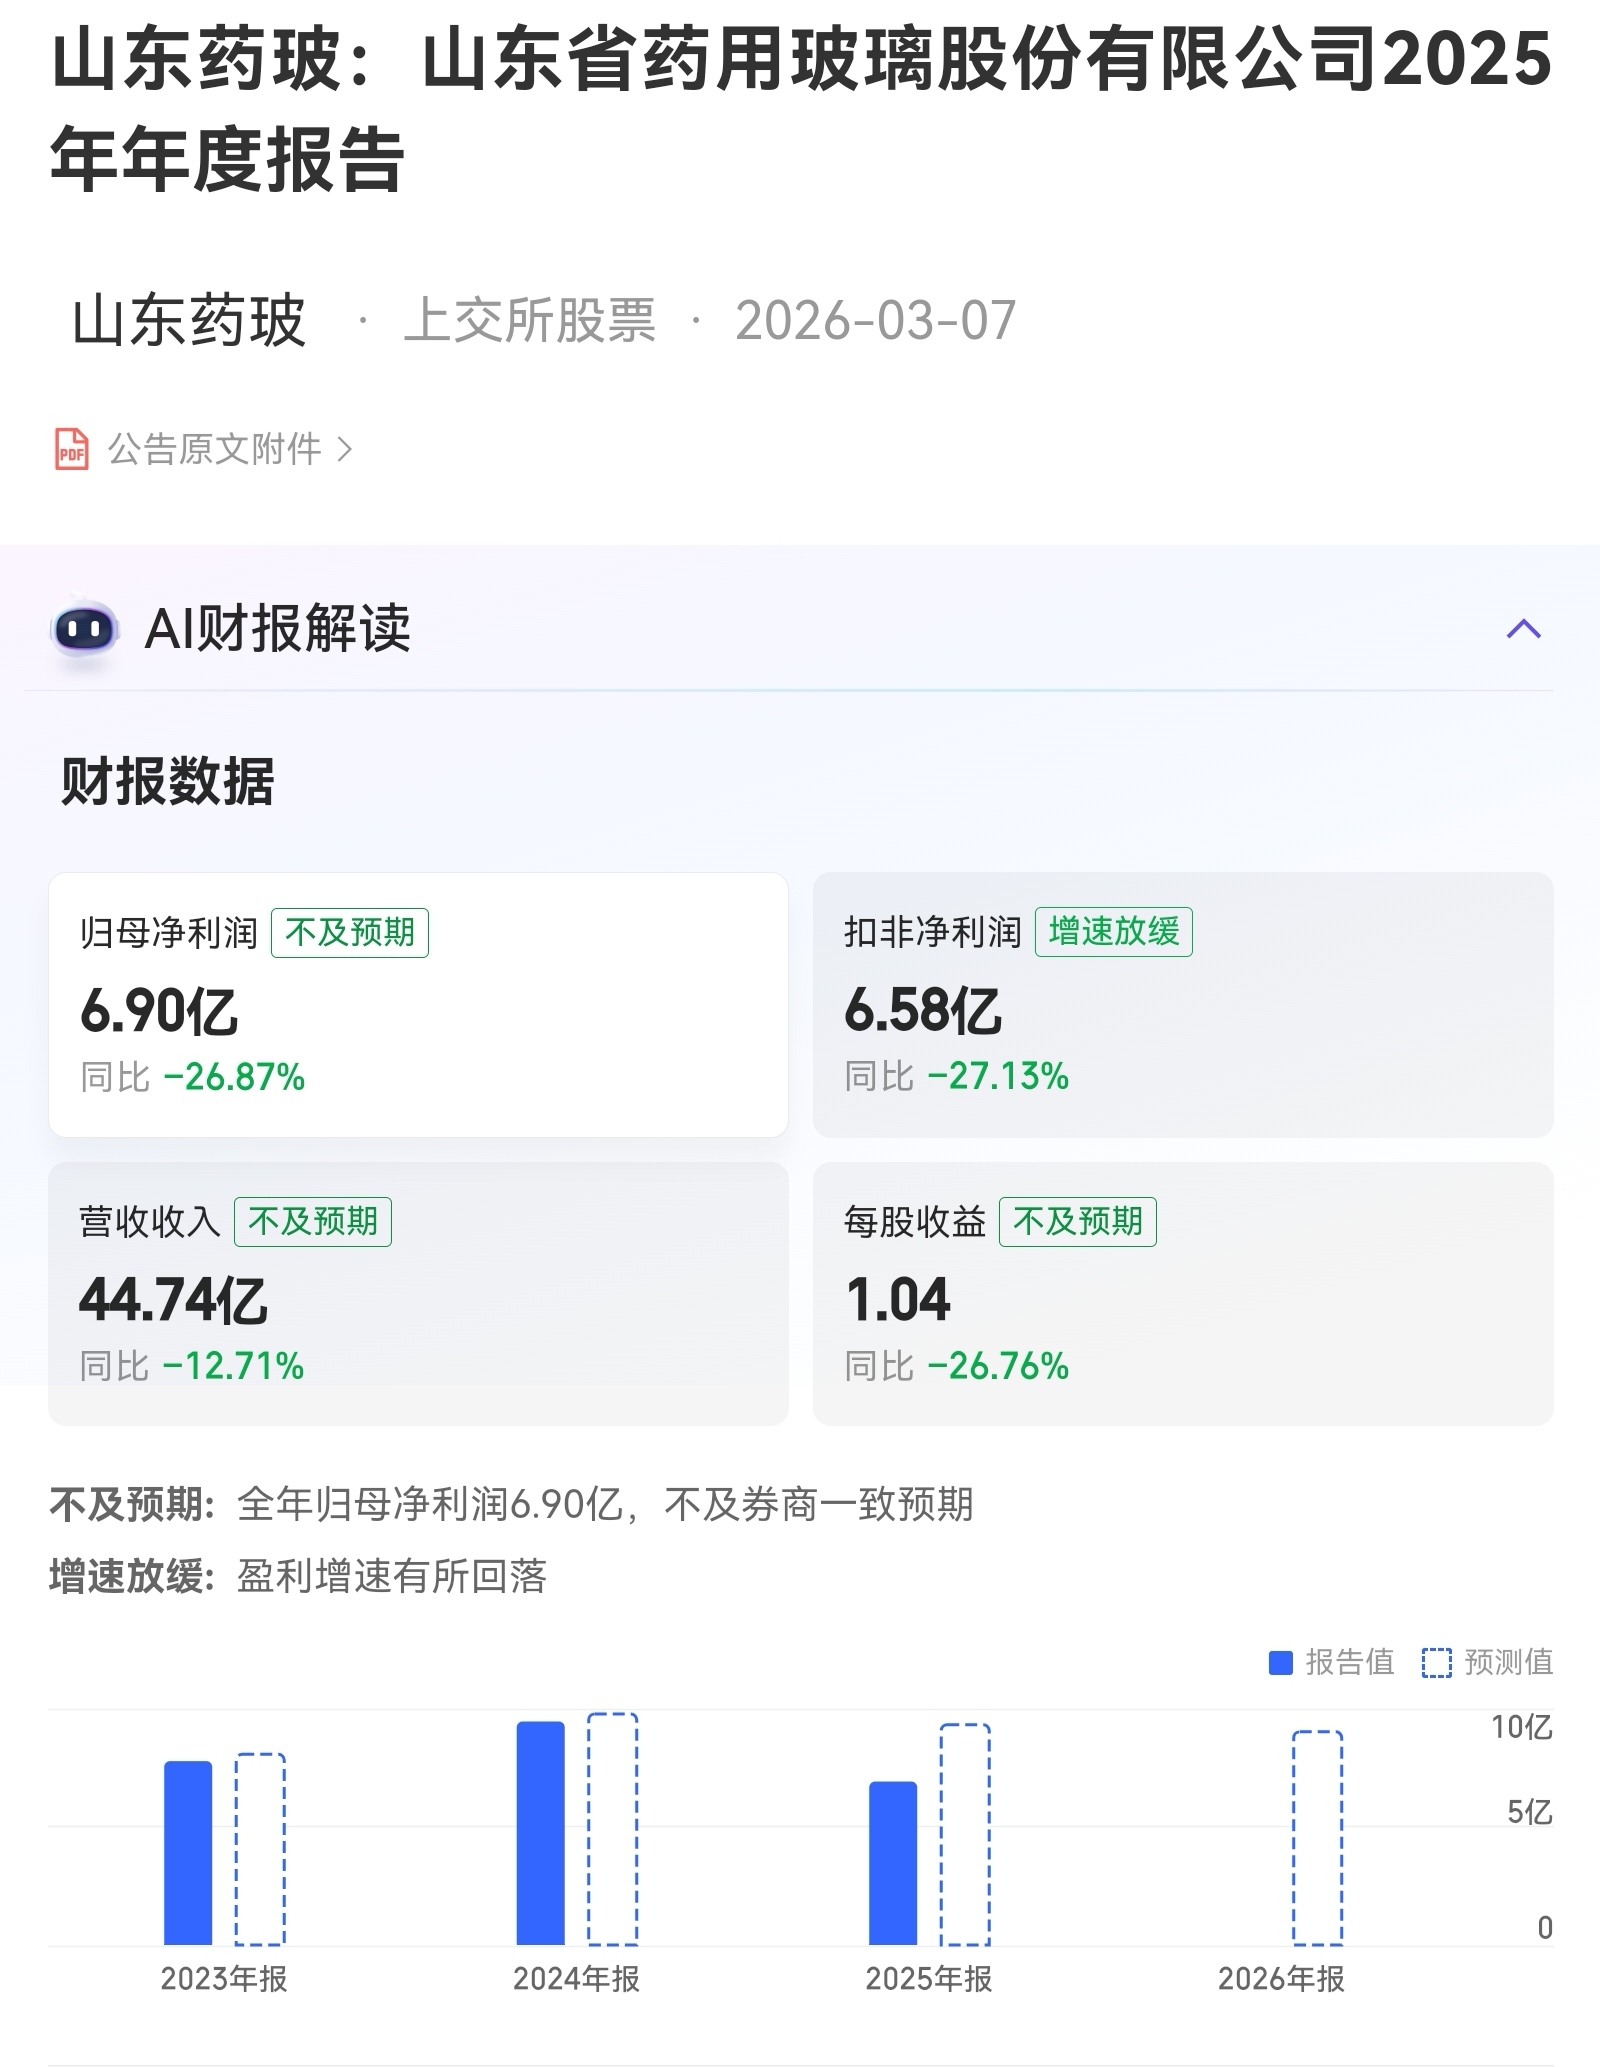Image resolution: width=1600 pixels, height=2067 pixels.
Task: Tap the 10亿 axis label
Action: click(1521, 1727)
